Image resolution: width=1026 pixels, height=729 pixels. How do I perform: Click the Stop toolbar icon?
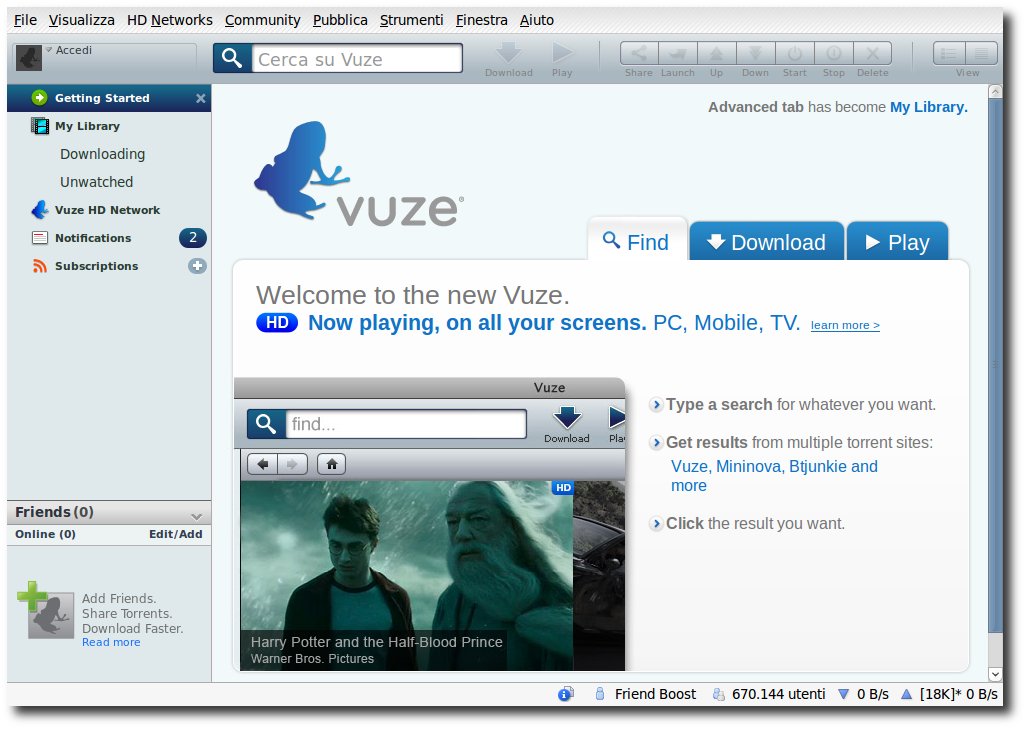(834, 54)
